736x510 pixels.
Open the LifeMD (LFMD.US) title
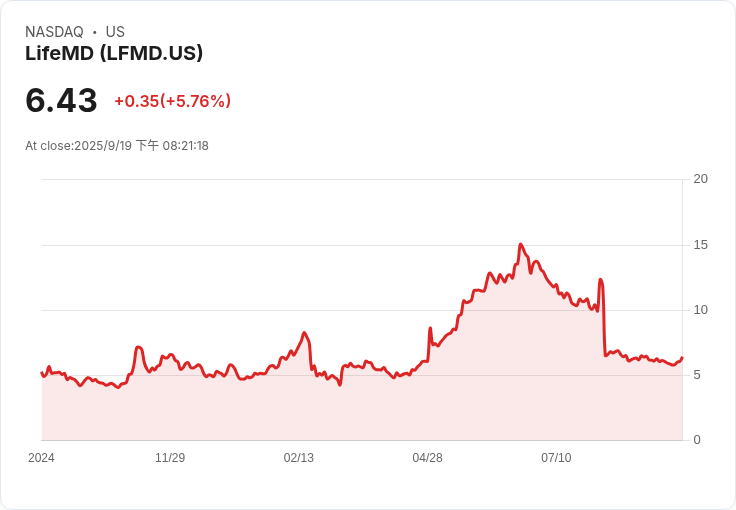[114, 54]
